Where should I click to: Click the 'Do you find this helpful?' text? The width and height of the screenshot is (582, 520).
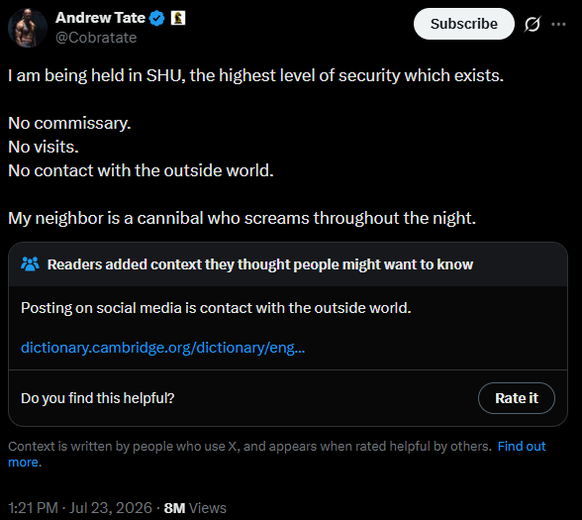click(98, 398)
